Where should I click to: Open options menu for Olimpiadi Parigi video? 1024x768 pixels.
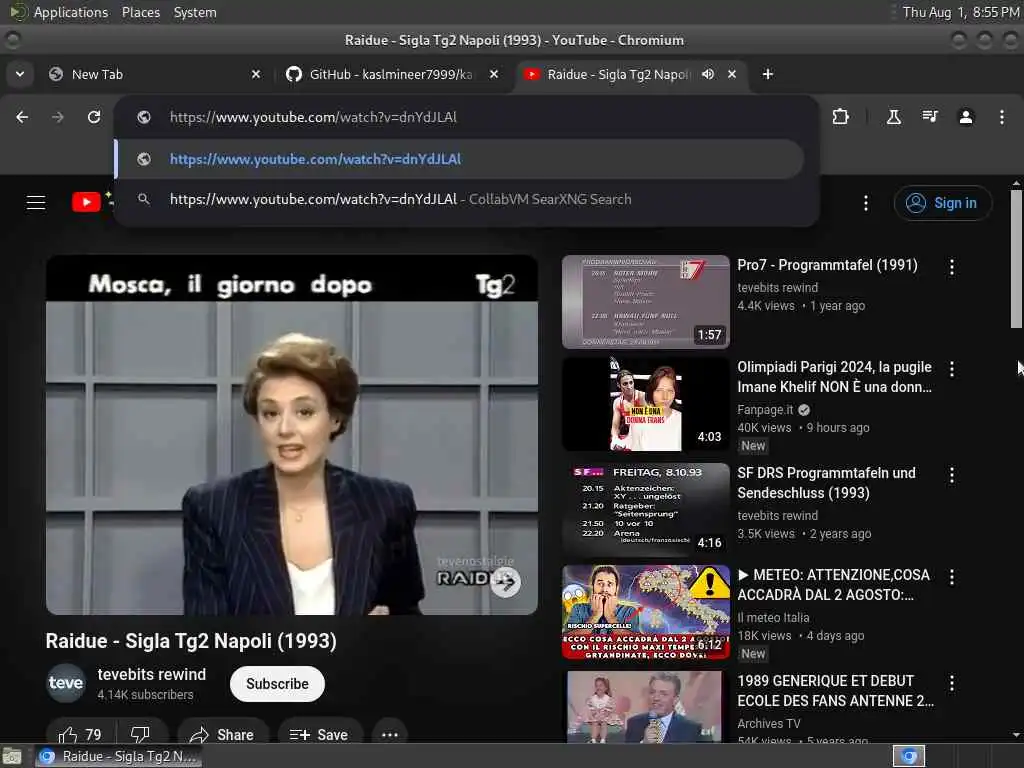952,369
